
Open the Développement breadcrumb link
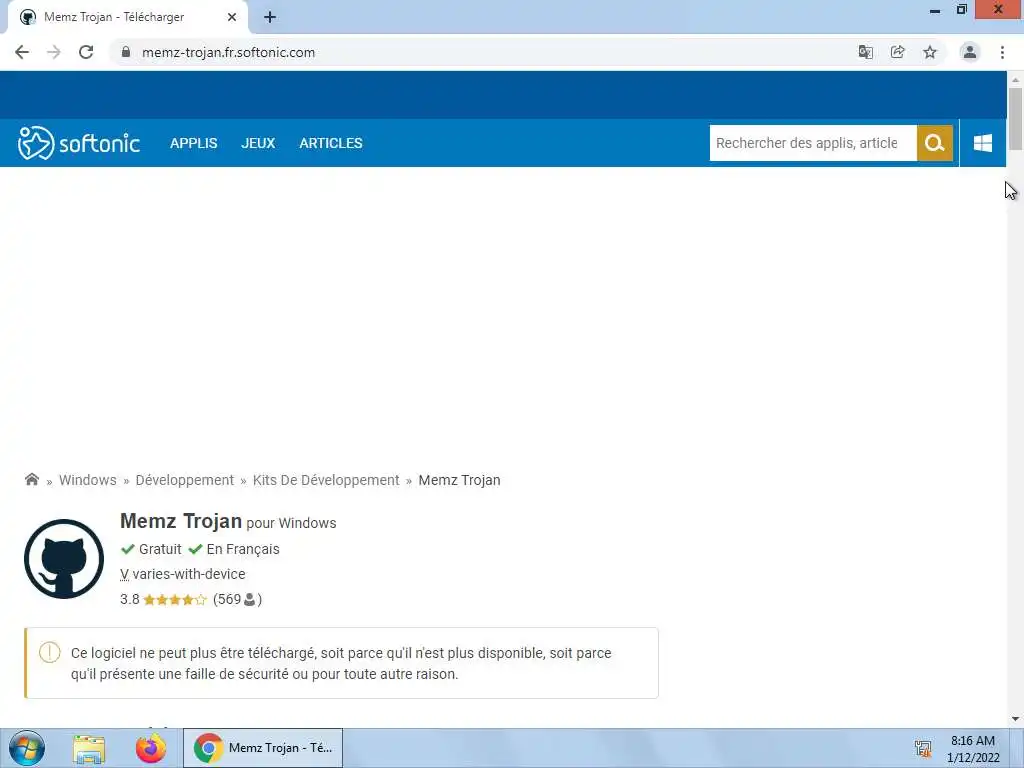coord(184,480)
